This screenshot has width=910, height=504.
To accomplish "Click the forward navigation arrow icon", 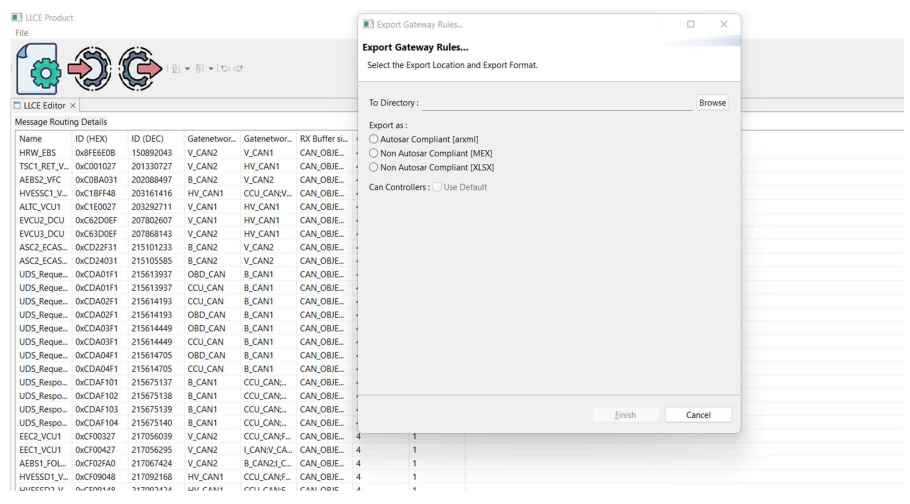I will pyautogui.click(x=238, y=69).
